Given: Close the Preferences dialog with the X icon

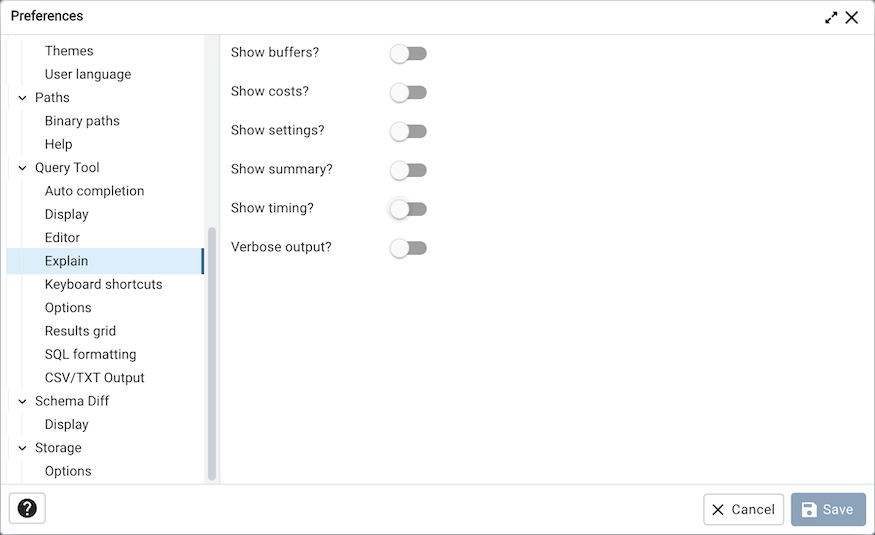Looking at the screenshot, I should tap(852, 17).
